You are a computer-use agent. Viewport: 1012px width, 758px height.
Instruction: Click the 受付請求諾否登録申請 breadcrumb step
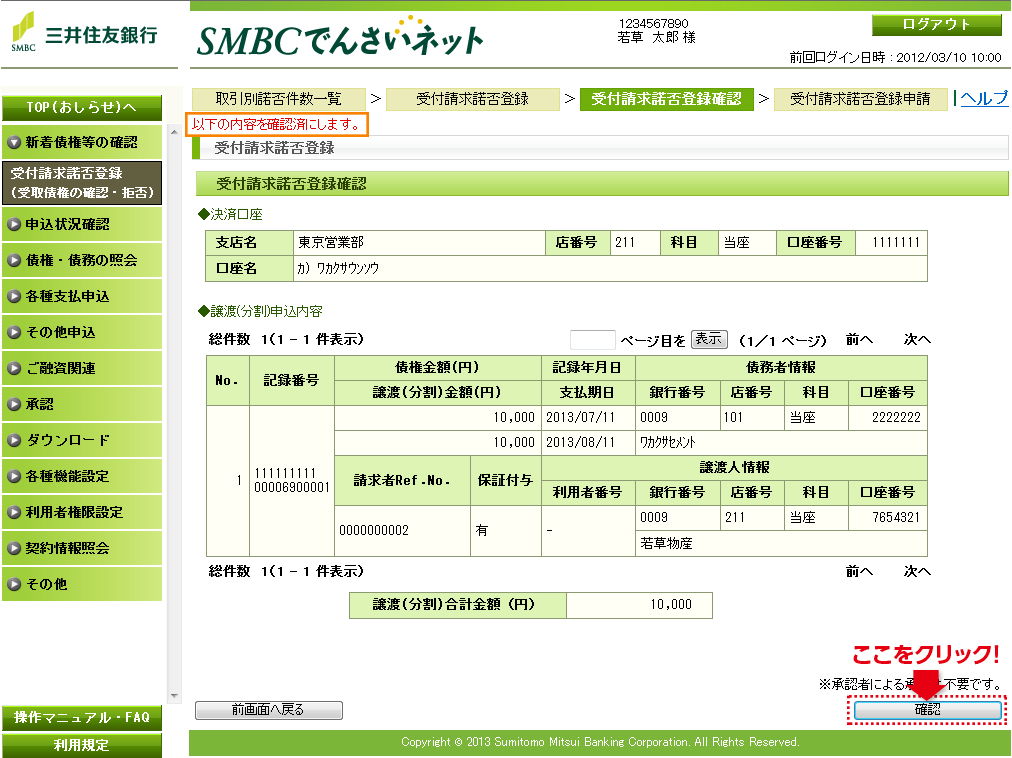click(860, 99)
